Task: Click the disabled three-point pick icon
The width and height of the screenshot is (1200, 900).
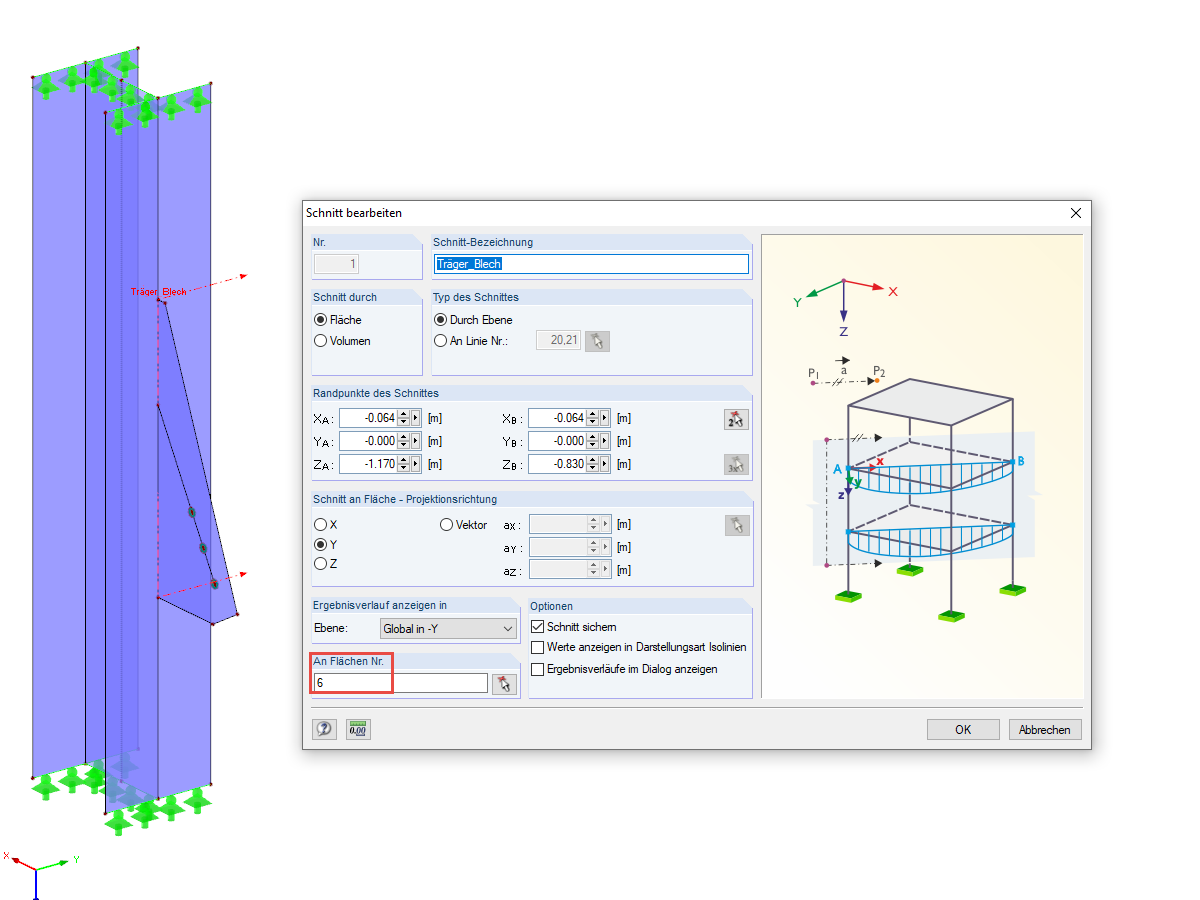Action: (736, 464)
